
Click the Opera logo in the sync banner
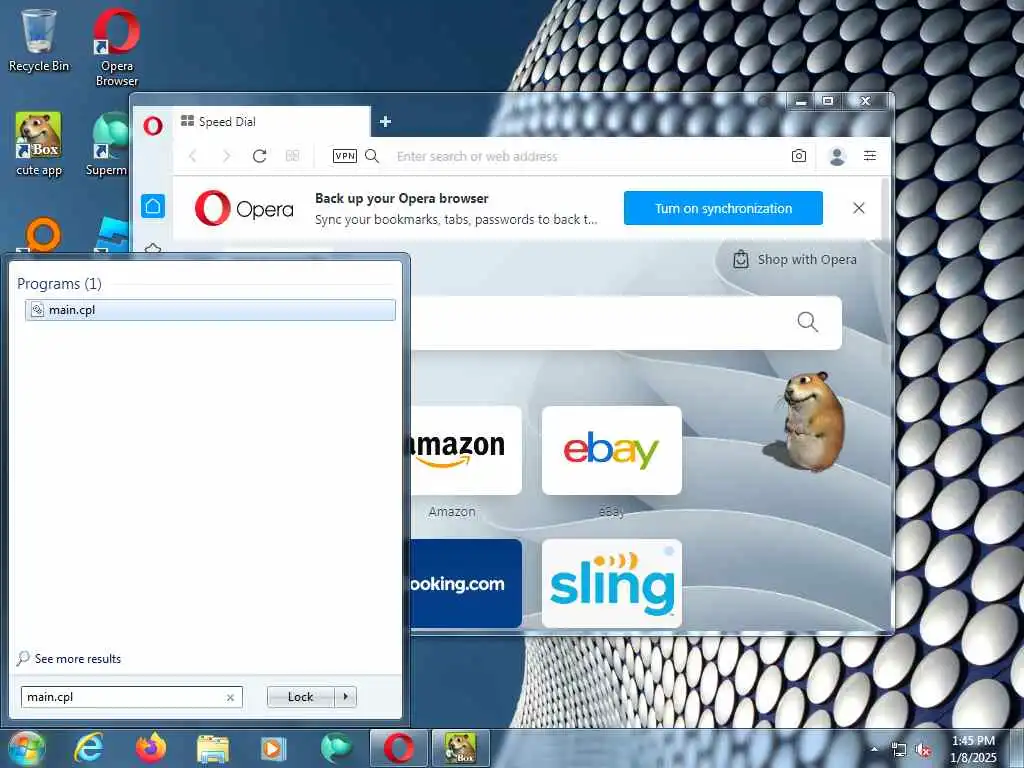[x=244, y=208]
